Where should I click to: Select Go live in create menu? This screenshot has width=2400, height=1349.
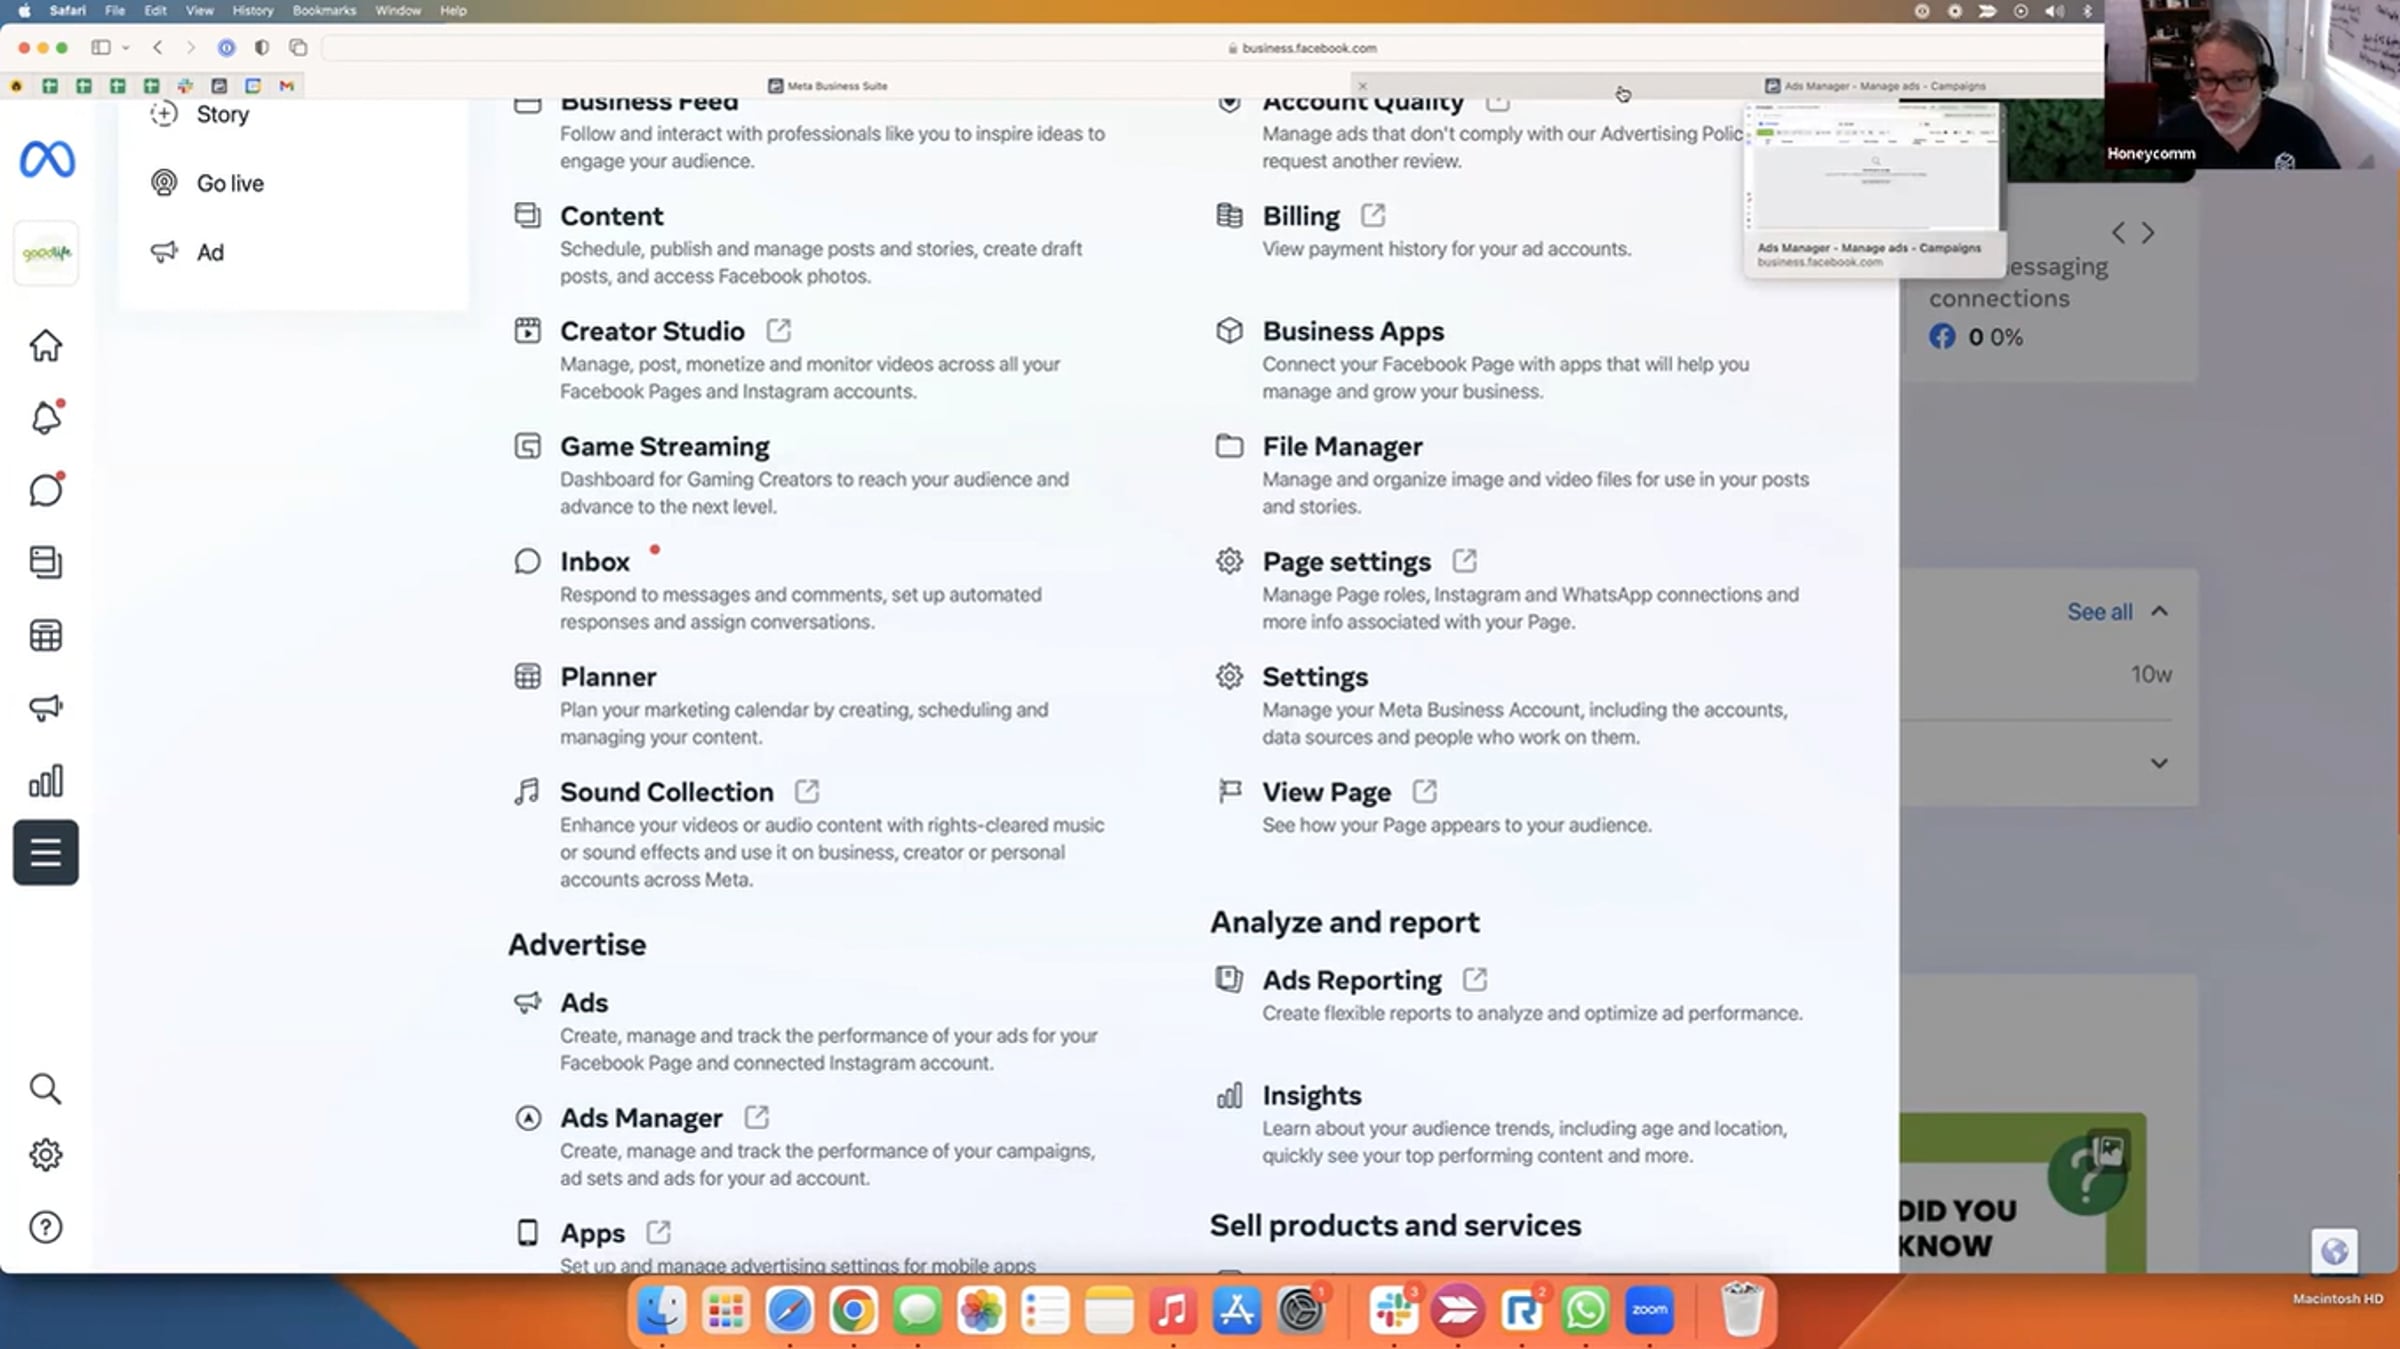pyautogui.click(x=230, y=183)
